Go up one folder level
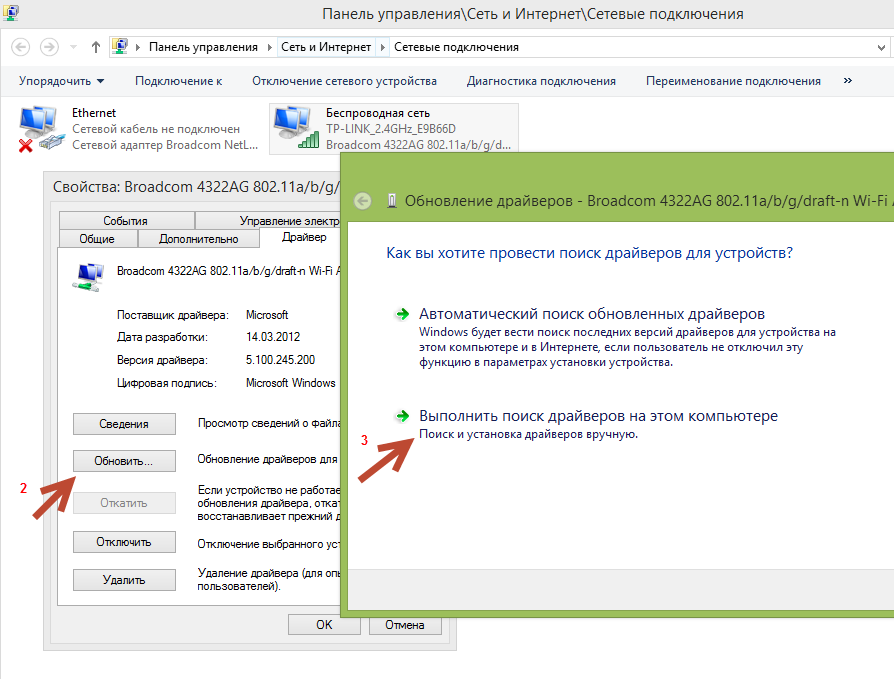Viewport: 894px width, 679px height. pyautogui.click(x=96, y=47)
